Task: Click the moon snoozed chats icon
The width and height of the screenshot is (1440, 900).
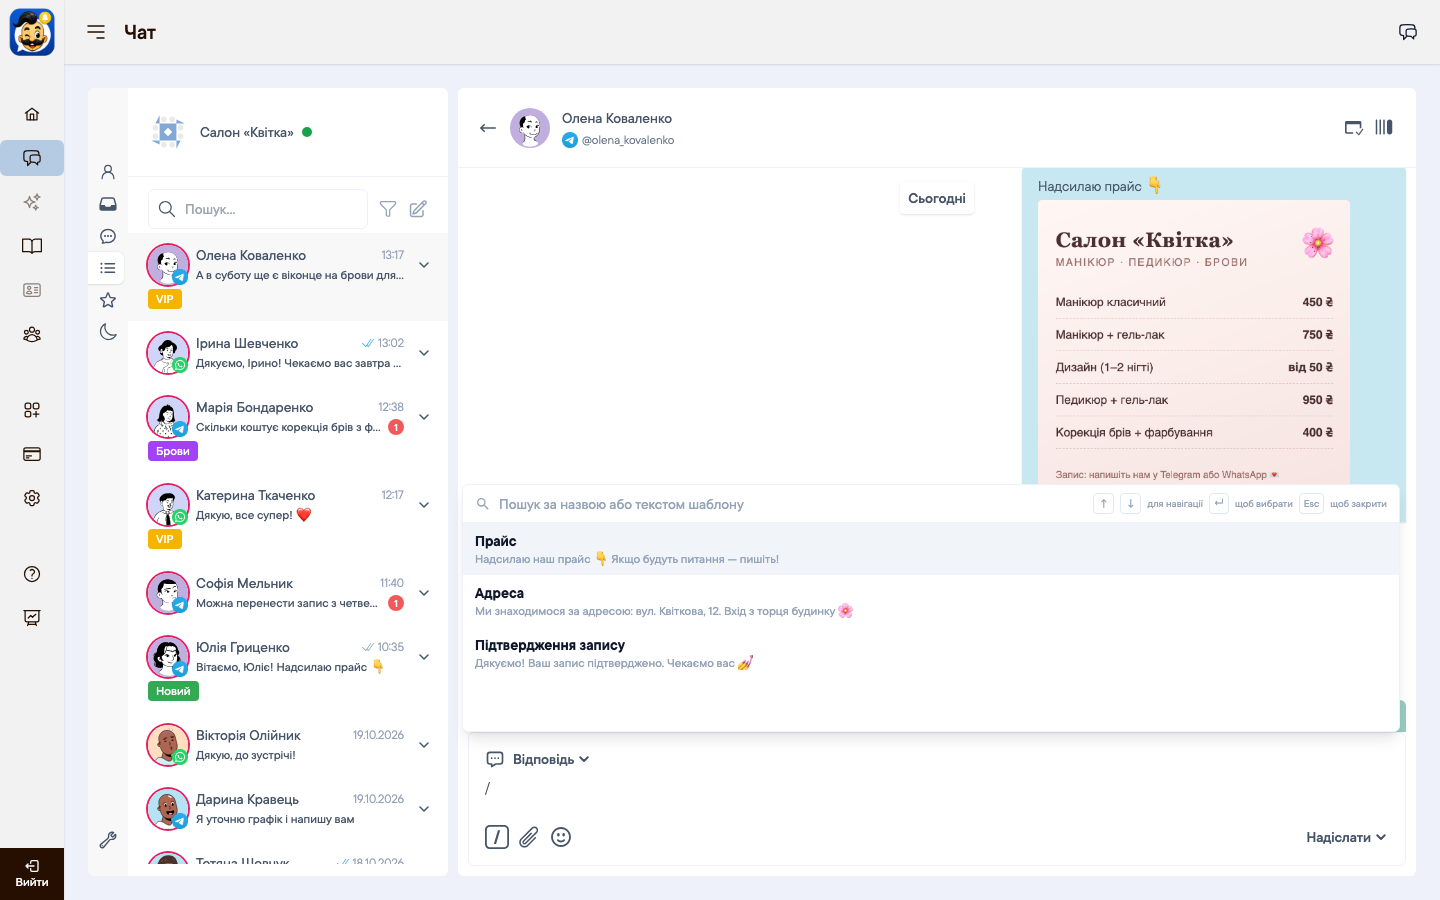Action: pos(108,332)
